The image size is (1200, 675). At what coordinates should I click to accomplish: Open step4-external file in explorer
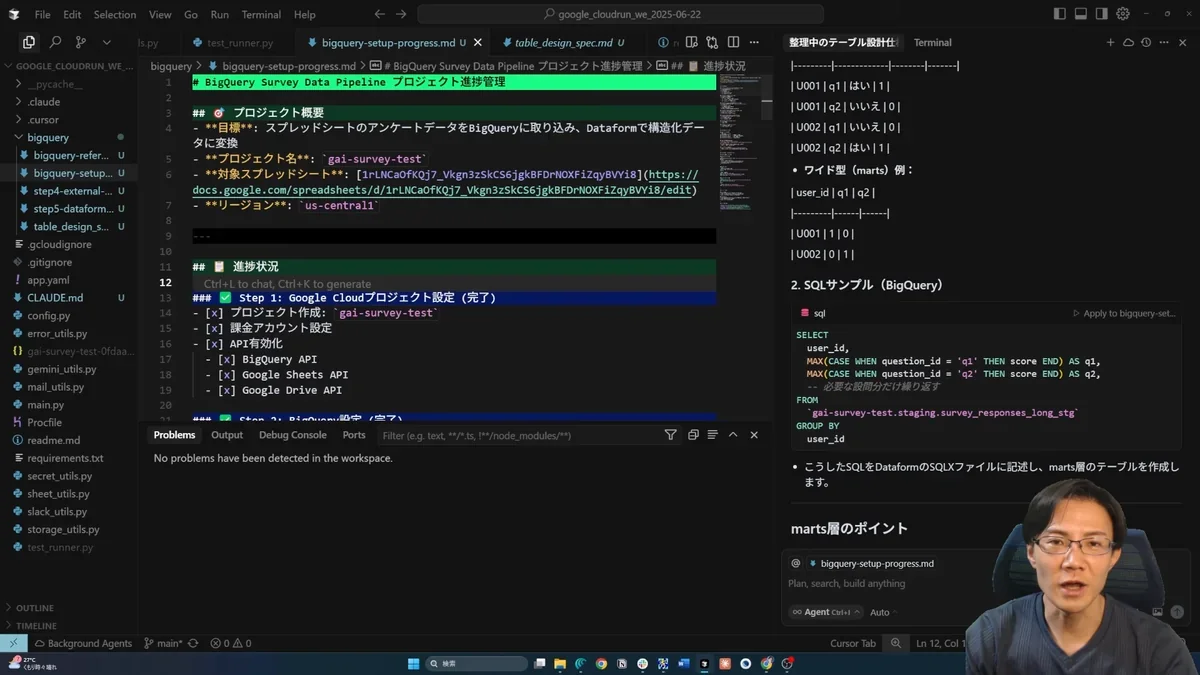[69, 191]
